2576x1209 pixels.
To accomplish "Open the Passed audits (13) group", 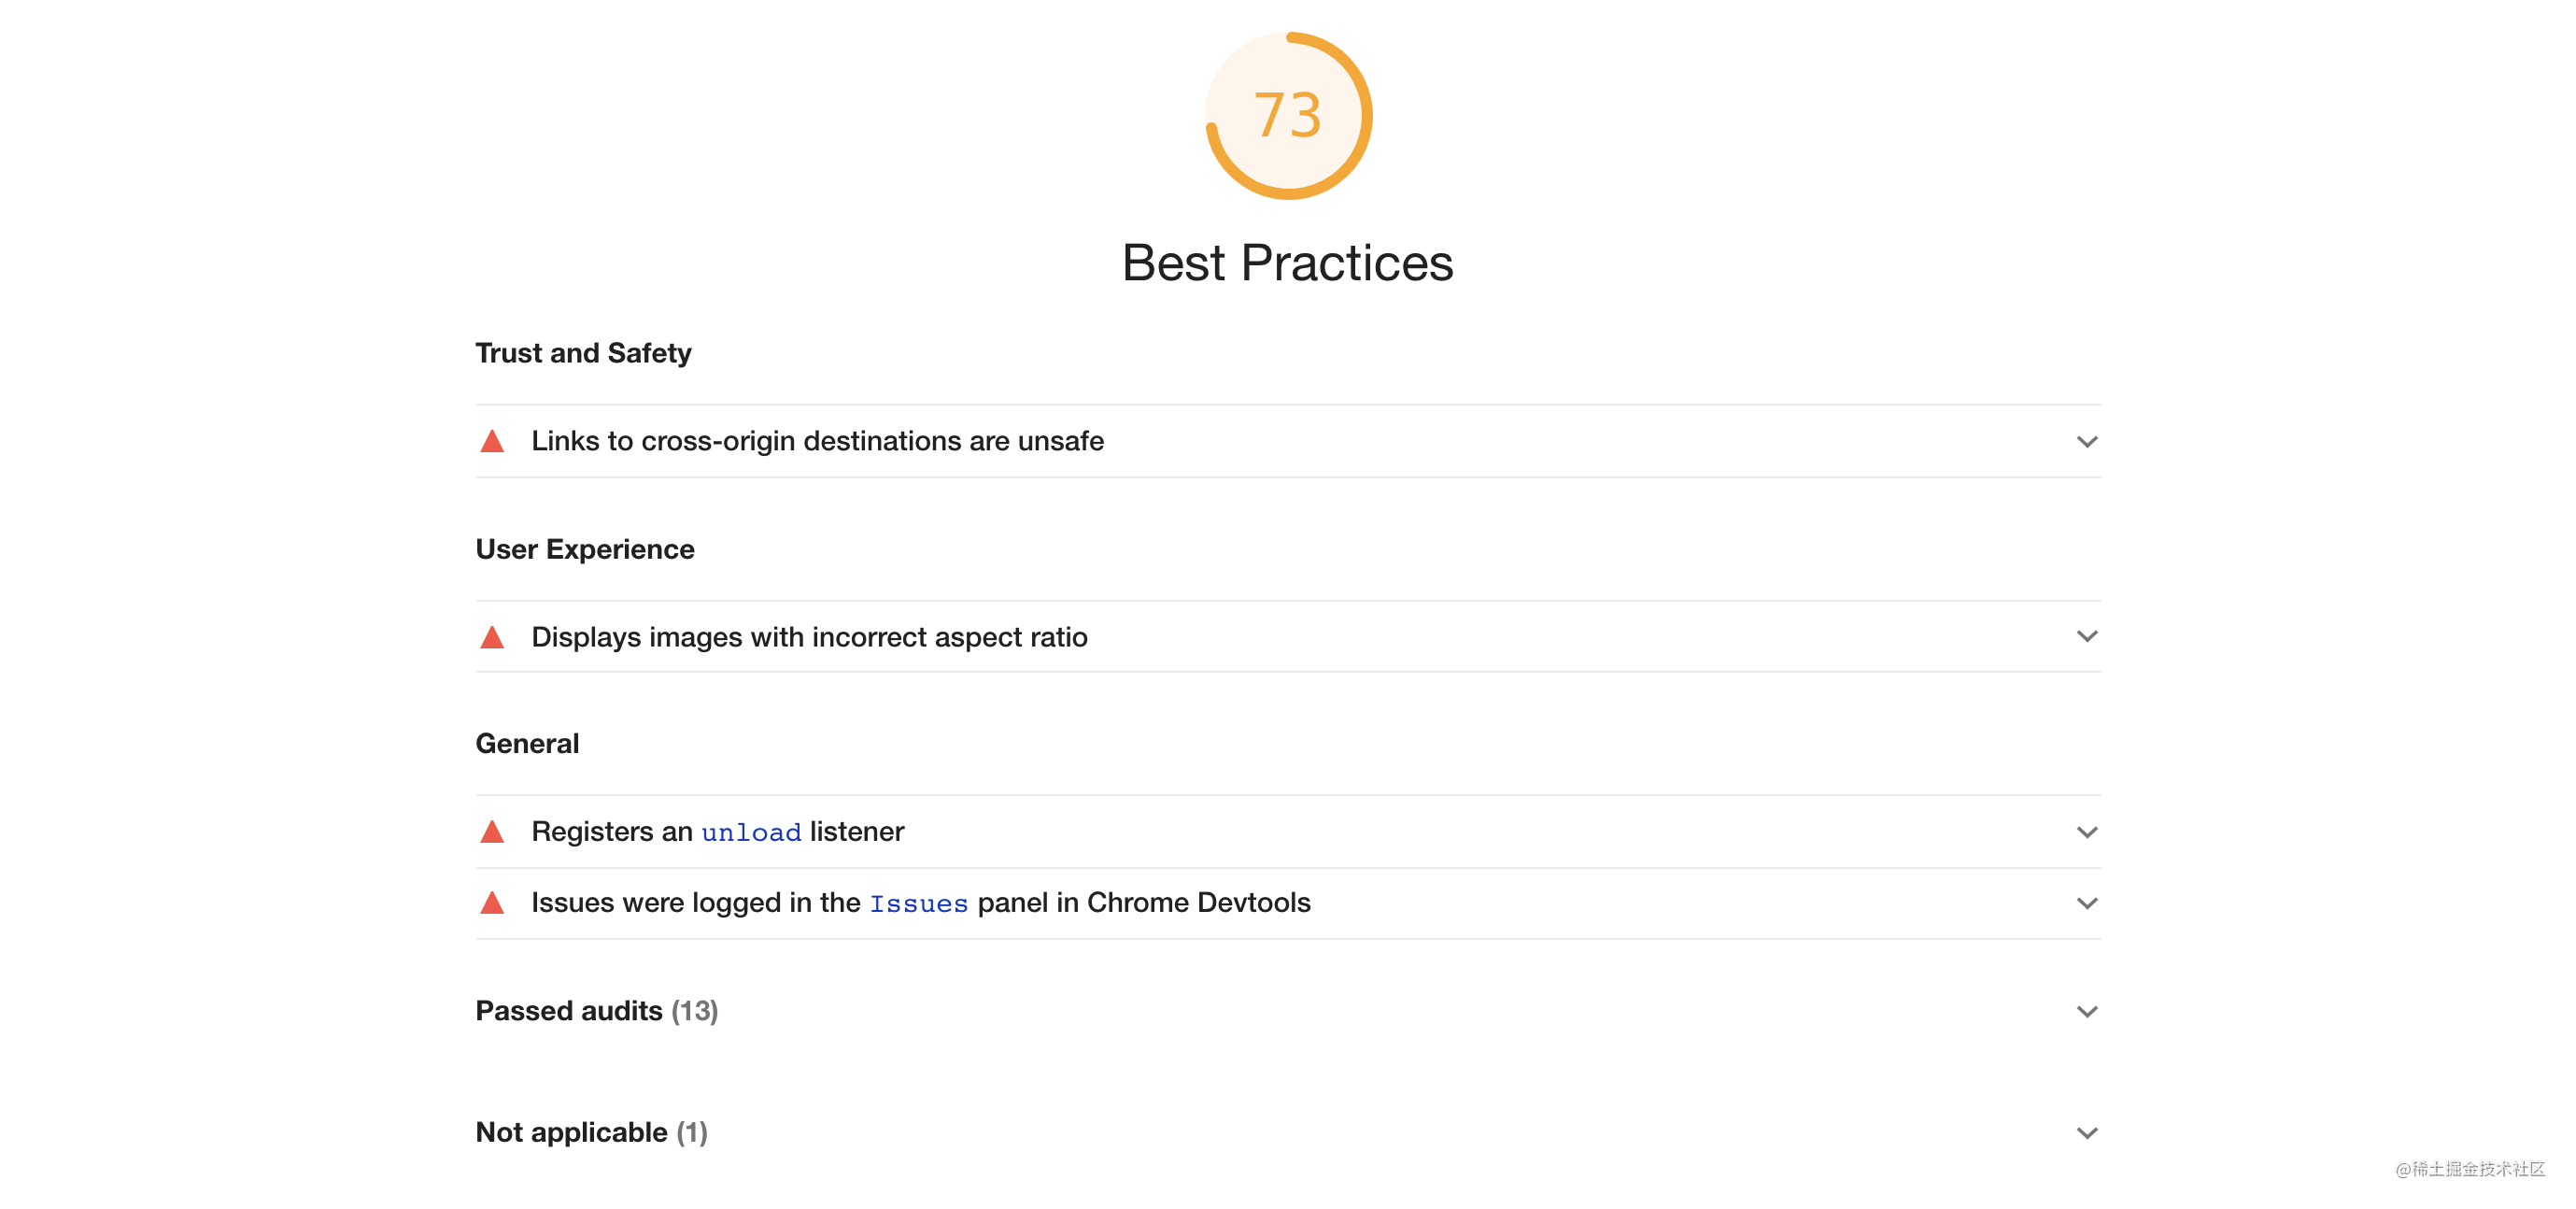I will pos(1288,1011).
